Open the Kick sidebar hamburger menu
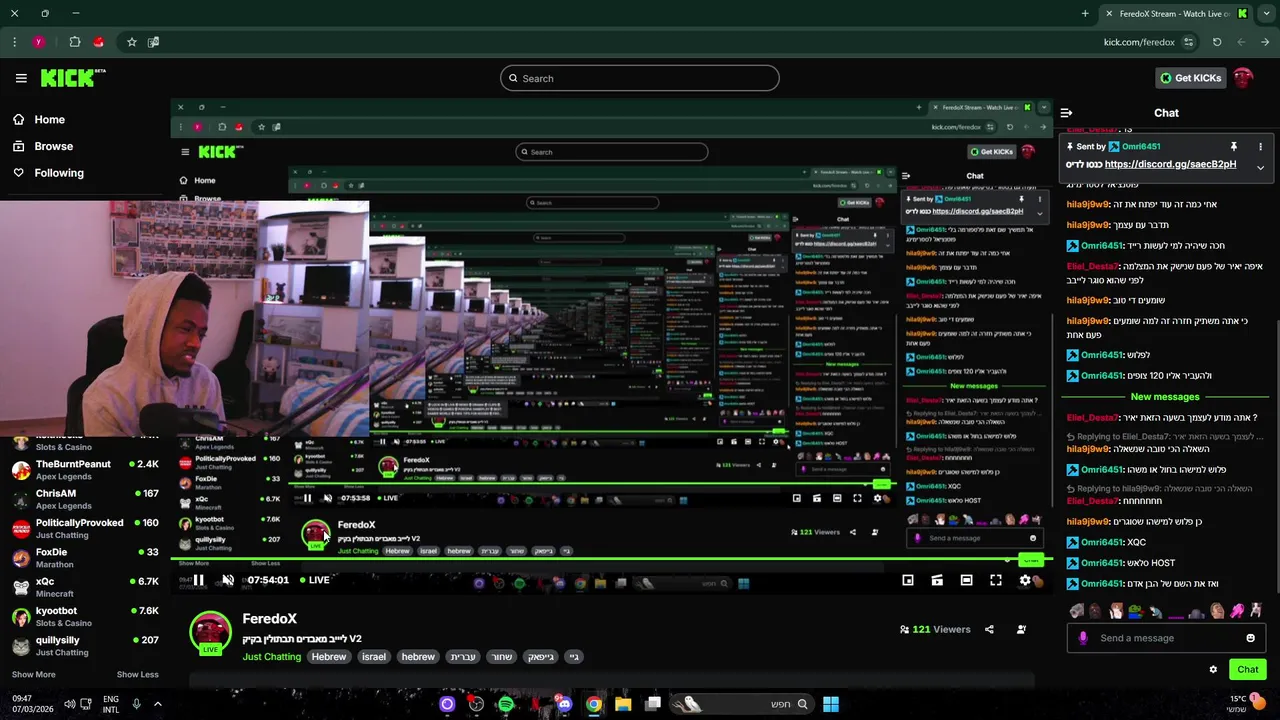Image resolution: width=1280 pixels, height=720 pixels. click(21, 78)
